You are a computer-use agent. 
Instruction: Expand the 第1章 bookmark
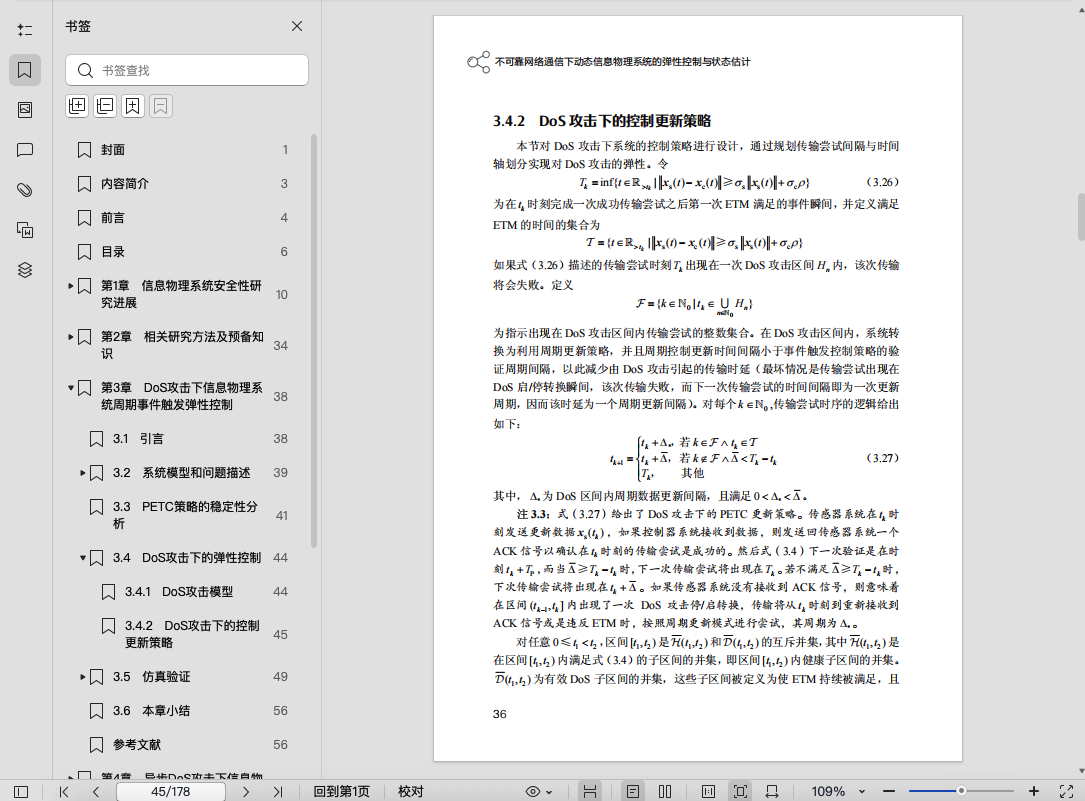[71, 286]
